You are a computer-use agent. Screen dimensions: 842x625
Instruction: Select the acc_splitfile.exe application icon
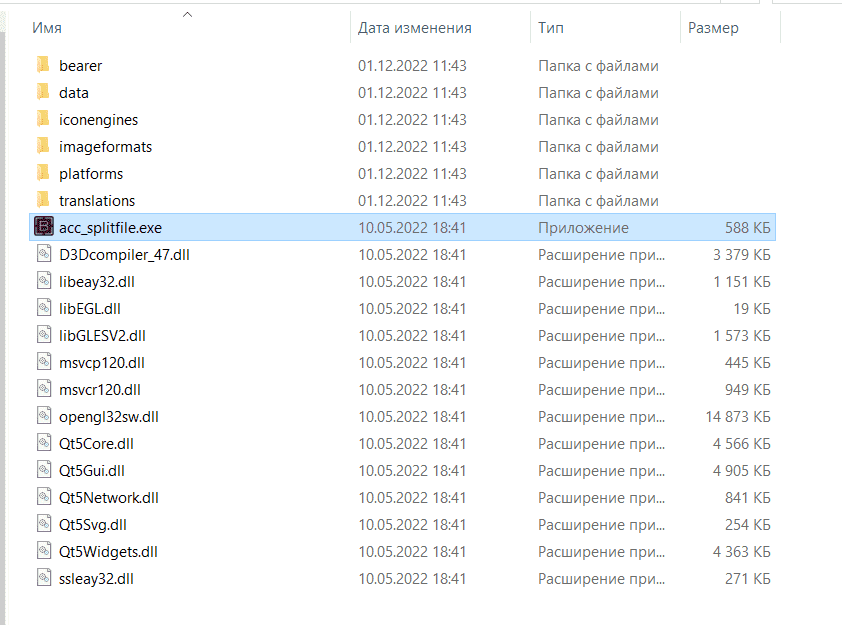click(x=44, y=227)
